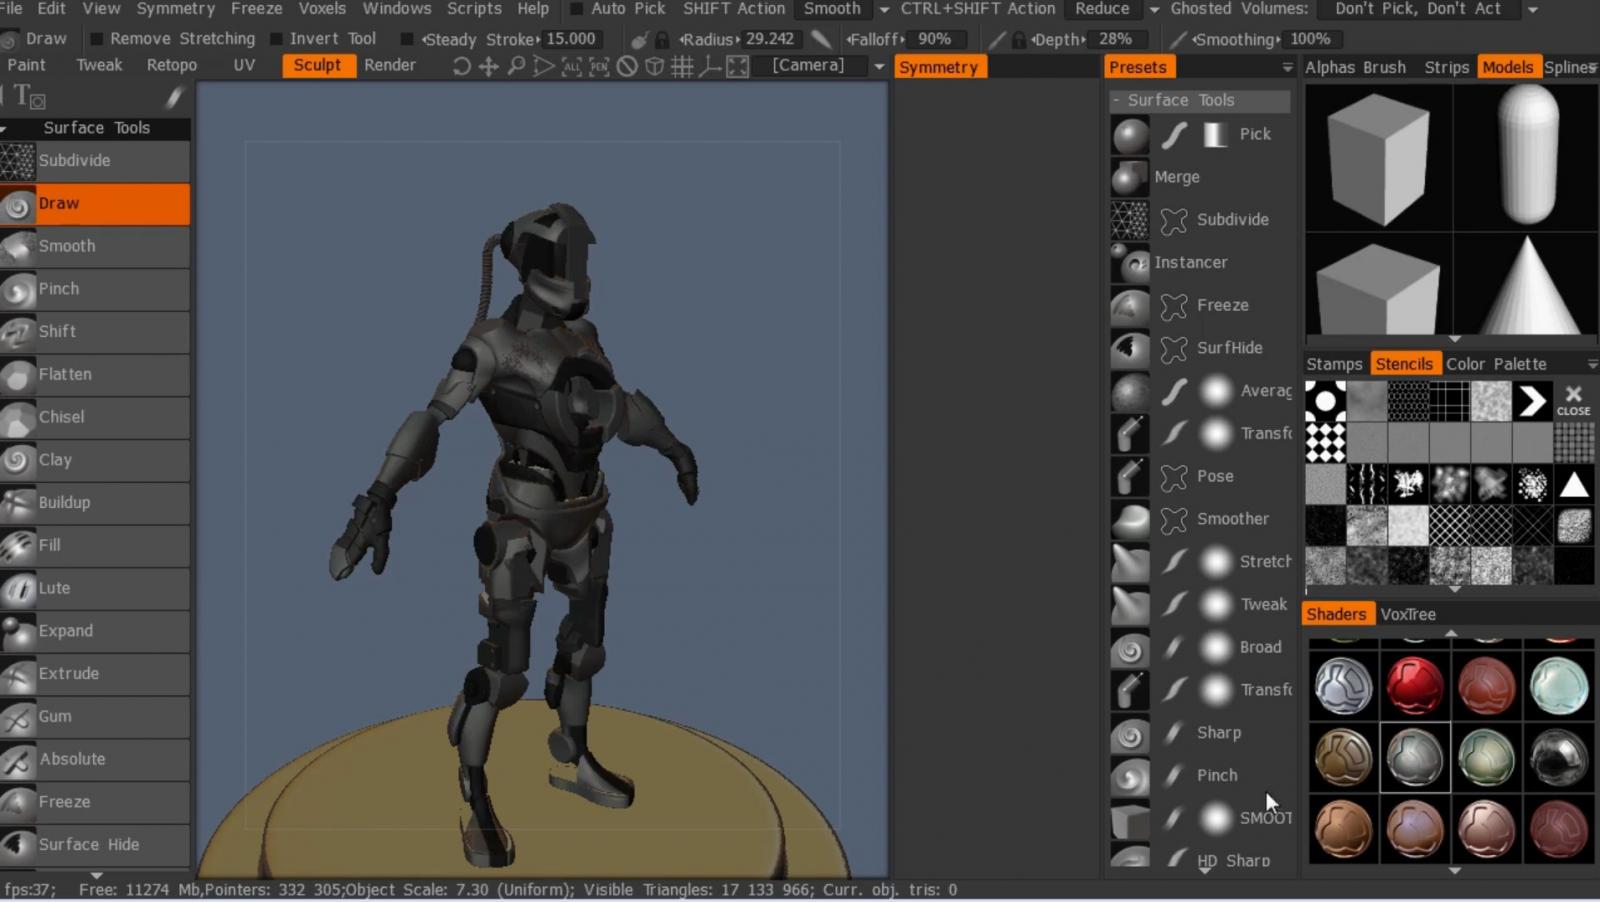The image size is (1600, 902).
Task: Open the VoxTree panel tab
Action: tap(1407, 614)
